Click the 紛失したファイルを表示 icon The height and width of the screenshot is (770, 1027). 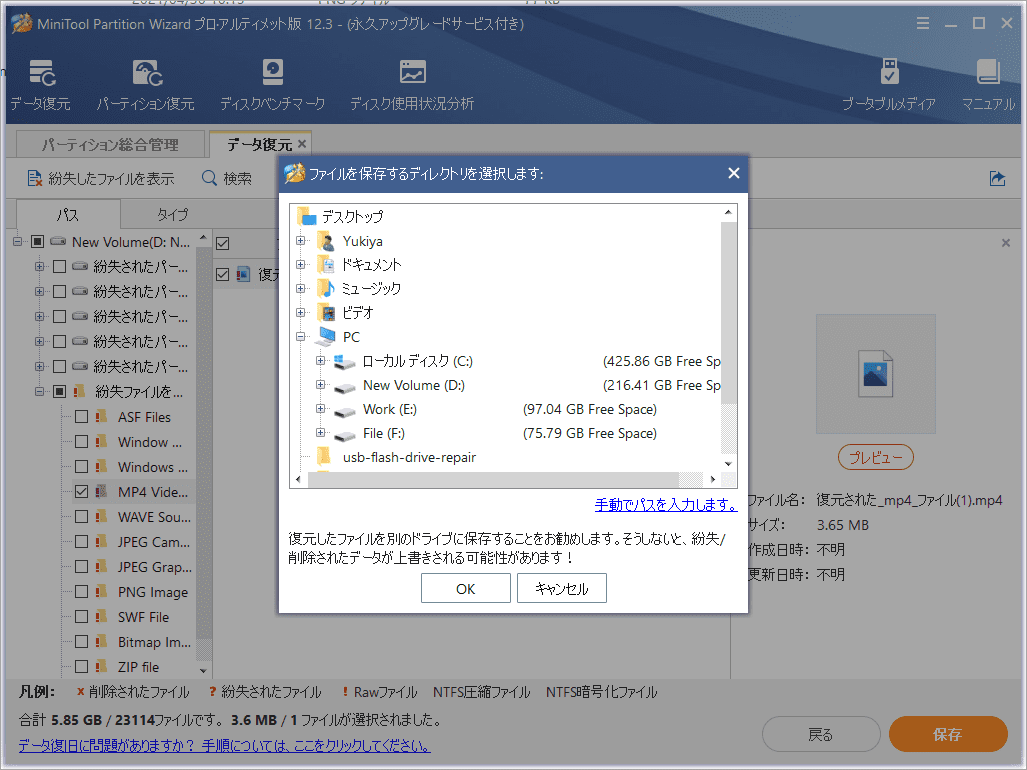click(33, 177)
